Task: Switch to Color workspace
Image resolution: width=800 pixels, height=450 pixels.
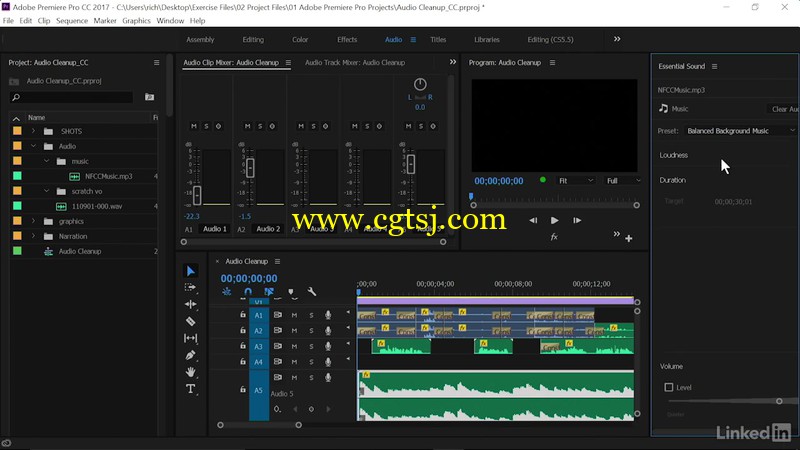Action: coord(300,40)
